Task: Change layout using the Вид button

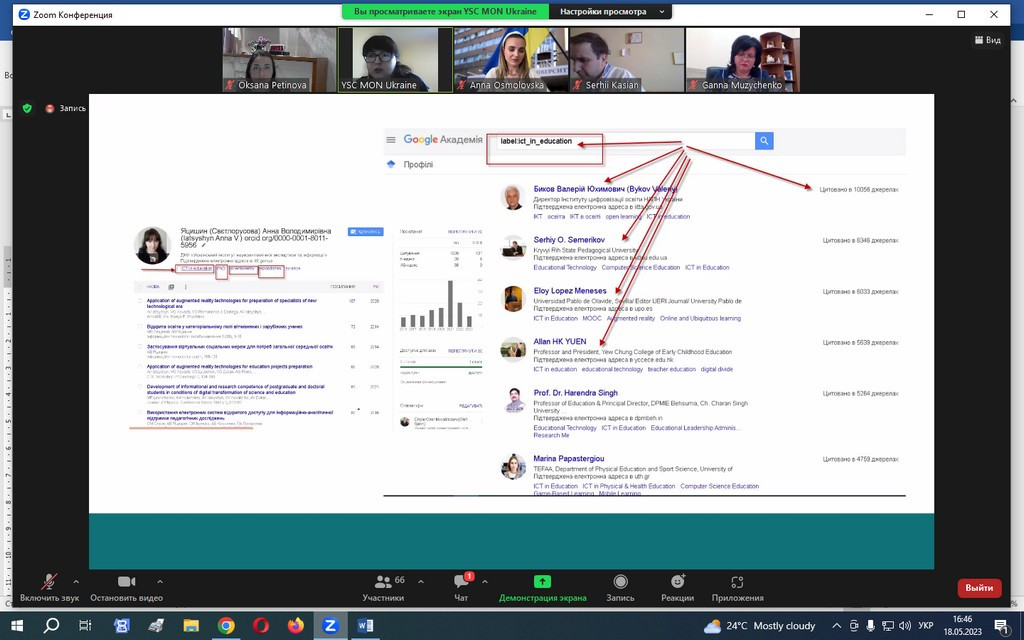Action: [986, 40]
